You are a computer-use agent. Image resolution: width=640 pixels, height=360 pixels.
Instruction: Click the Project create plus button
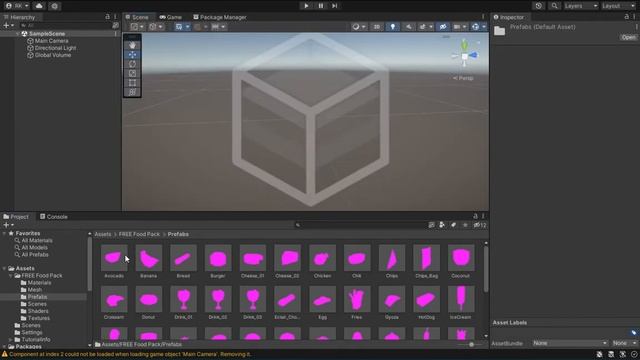click(8, 225)
